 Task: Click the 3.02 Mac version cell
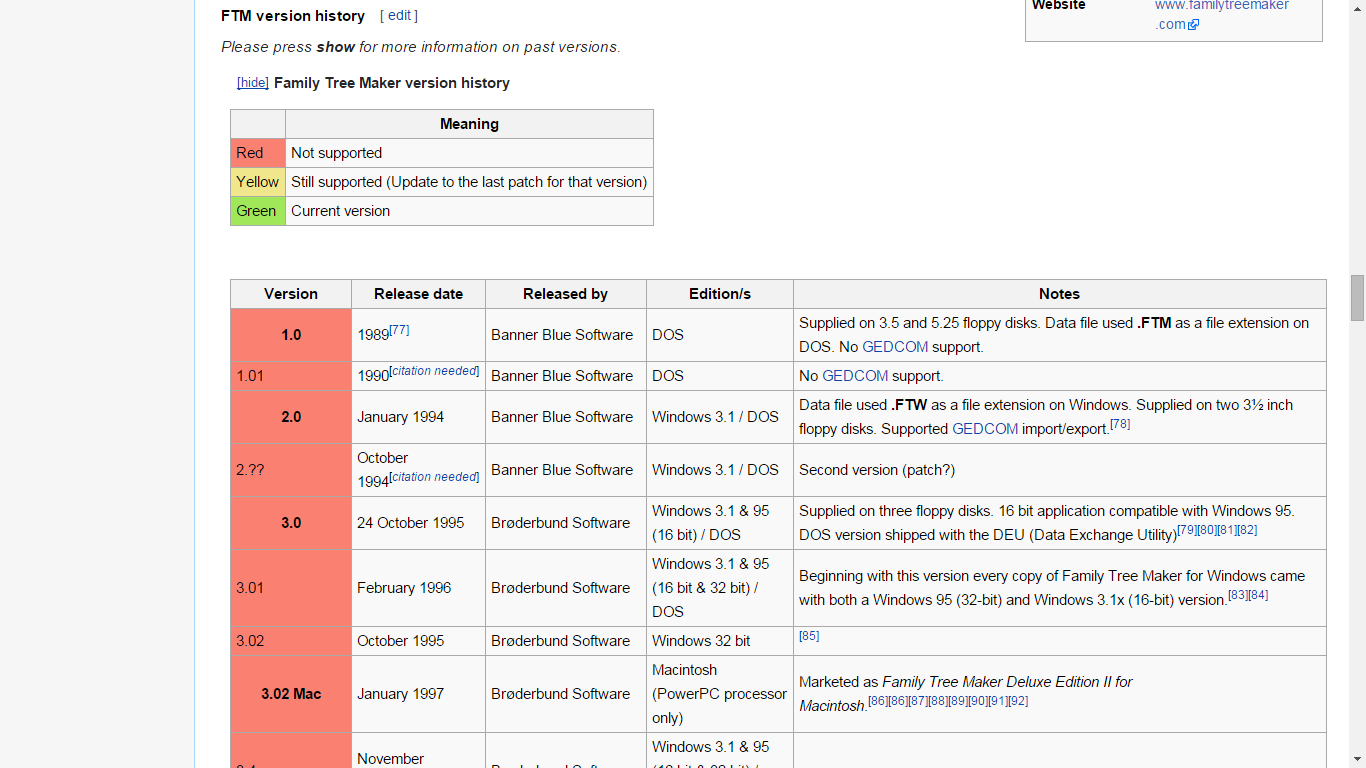pos(291,694)
